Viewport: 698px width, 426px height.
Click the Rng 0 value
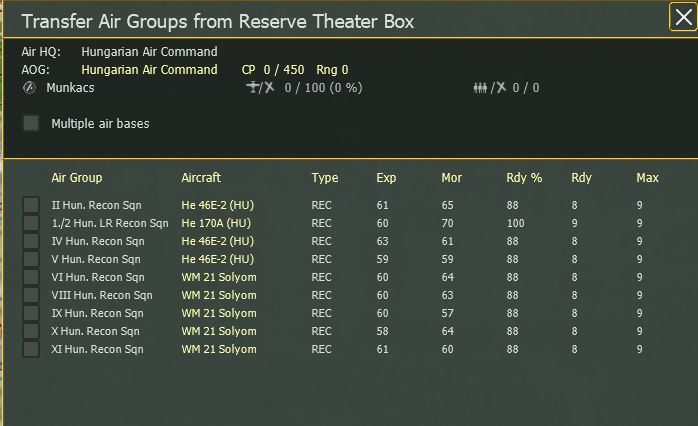332,70
